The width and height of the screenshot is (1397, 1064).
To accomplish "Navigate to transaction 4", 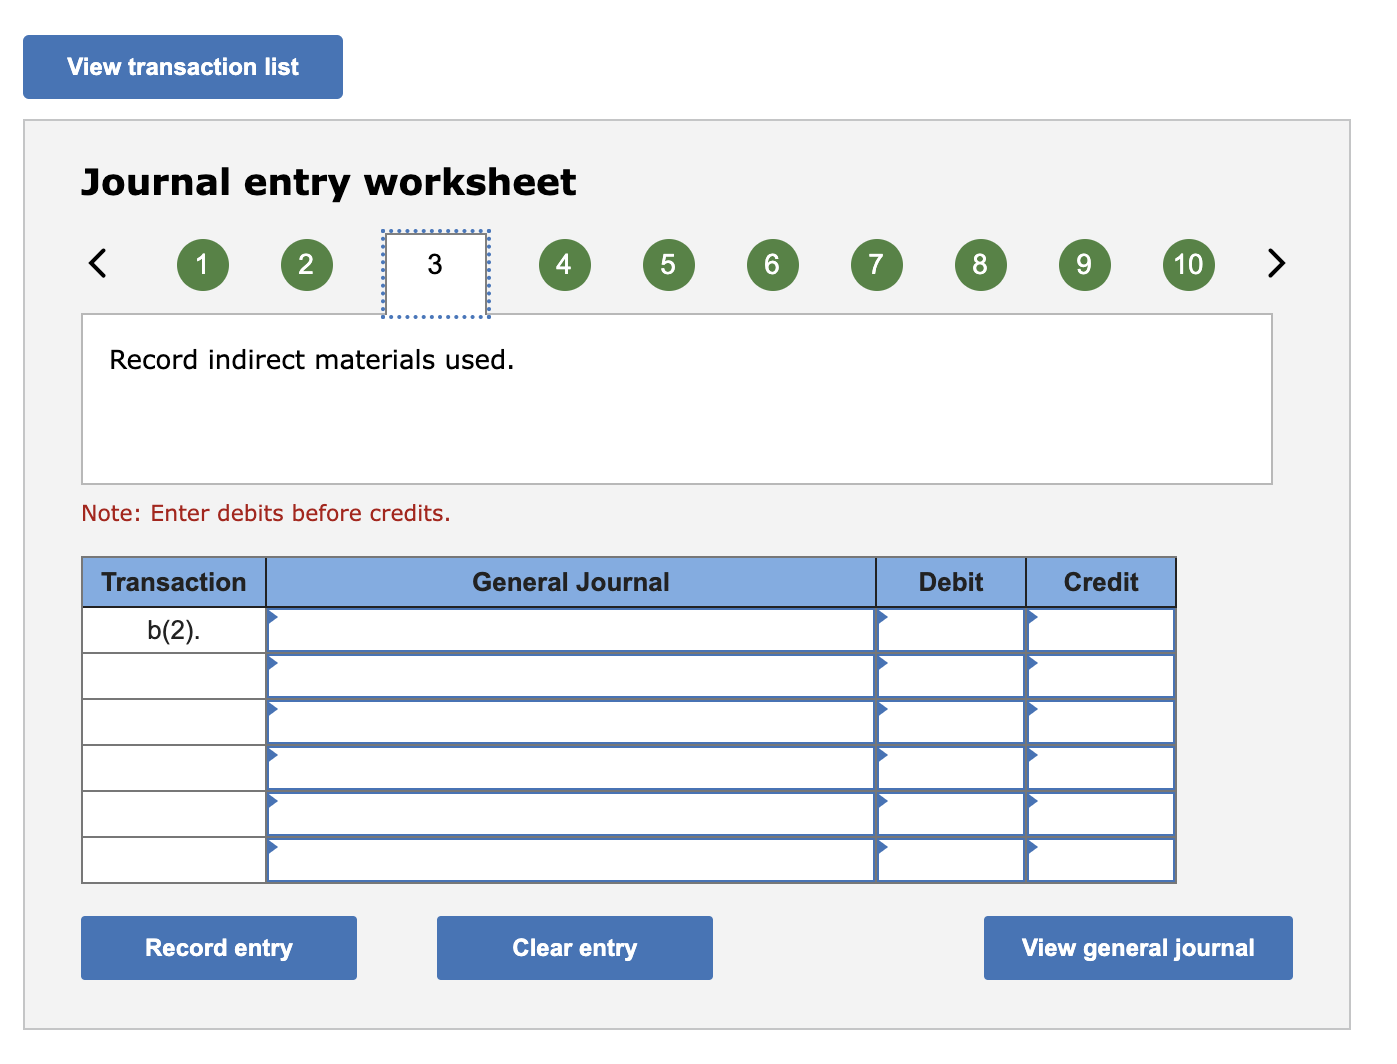I will 564,264.
